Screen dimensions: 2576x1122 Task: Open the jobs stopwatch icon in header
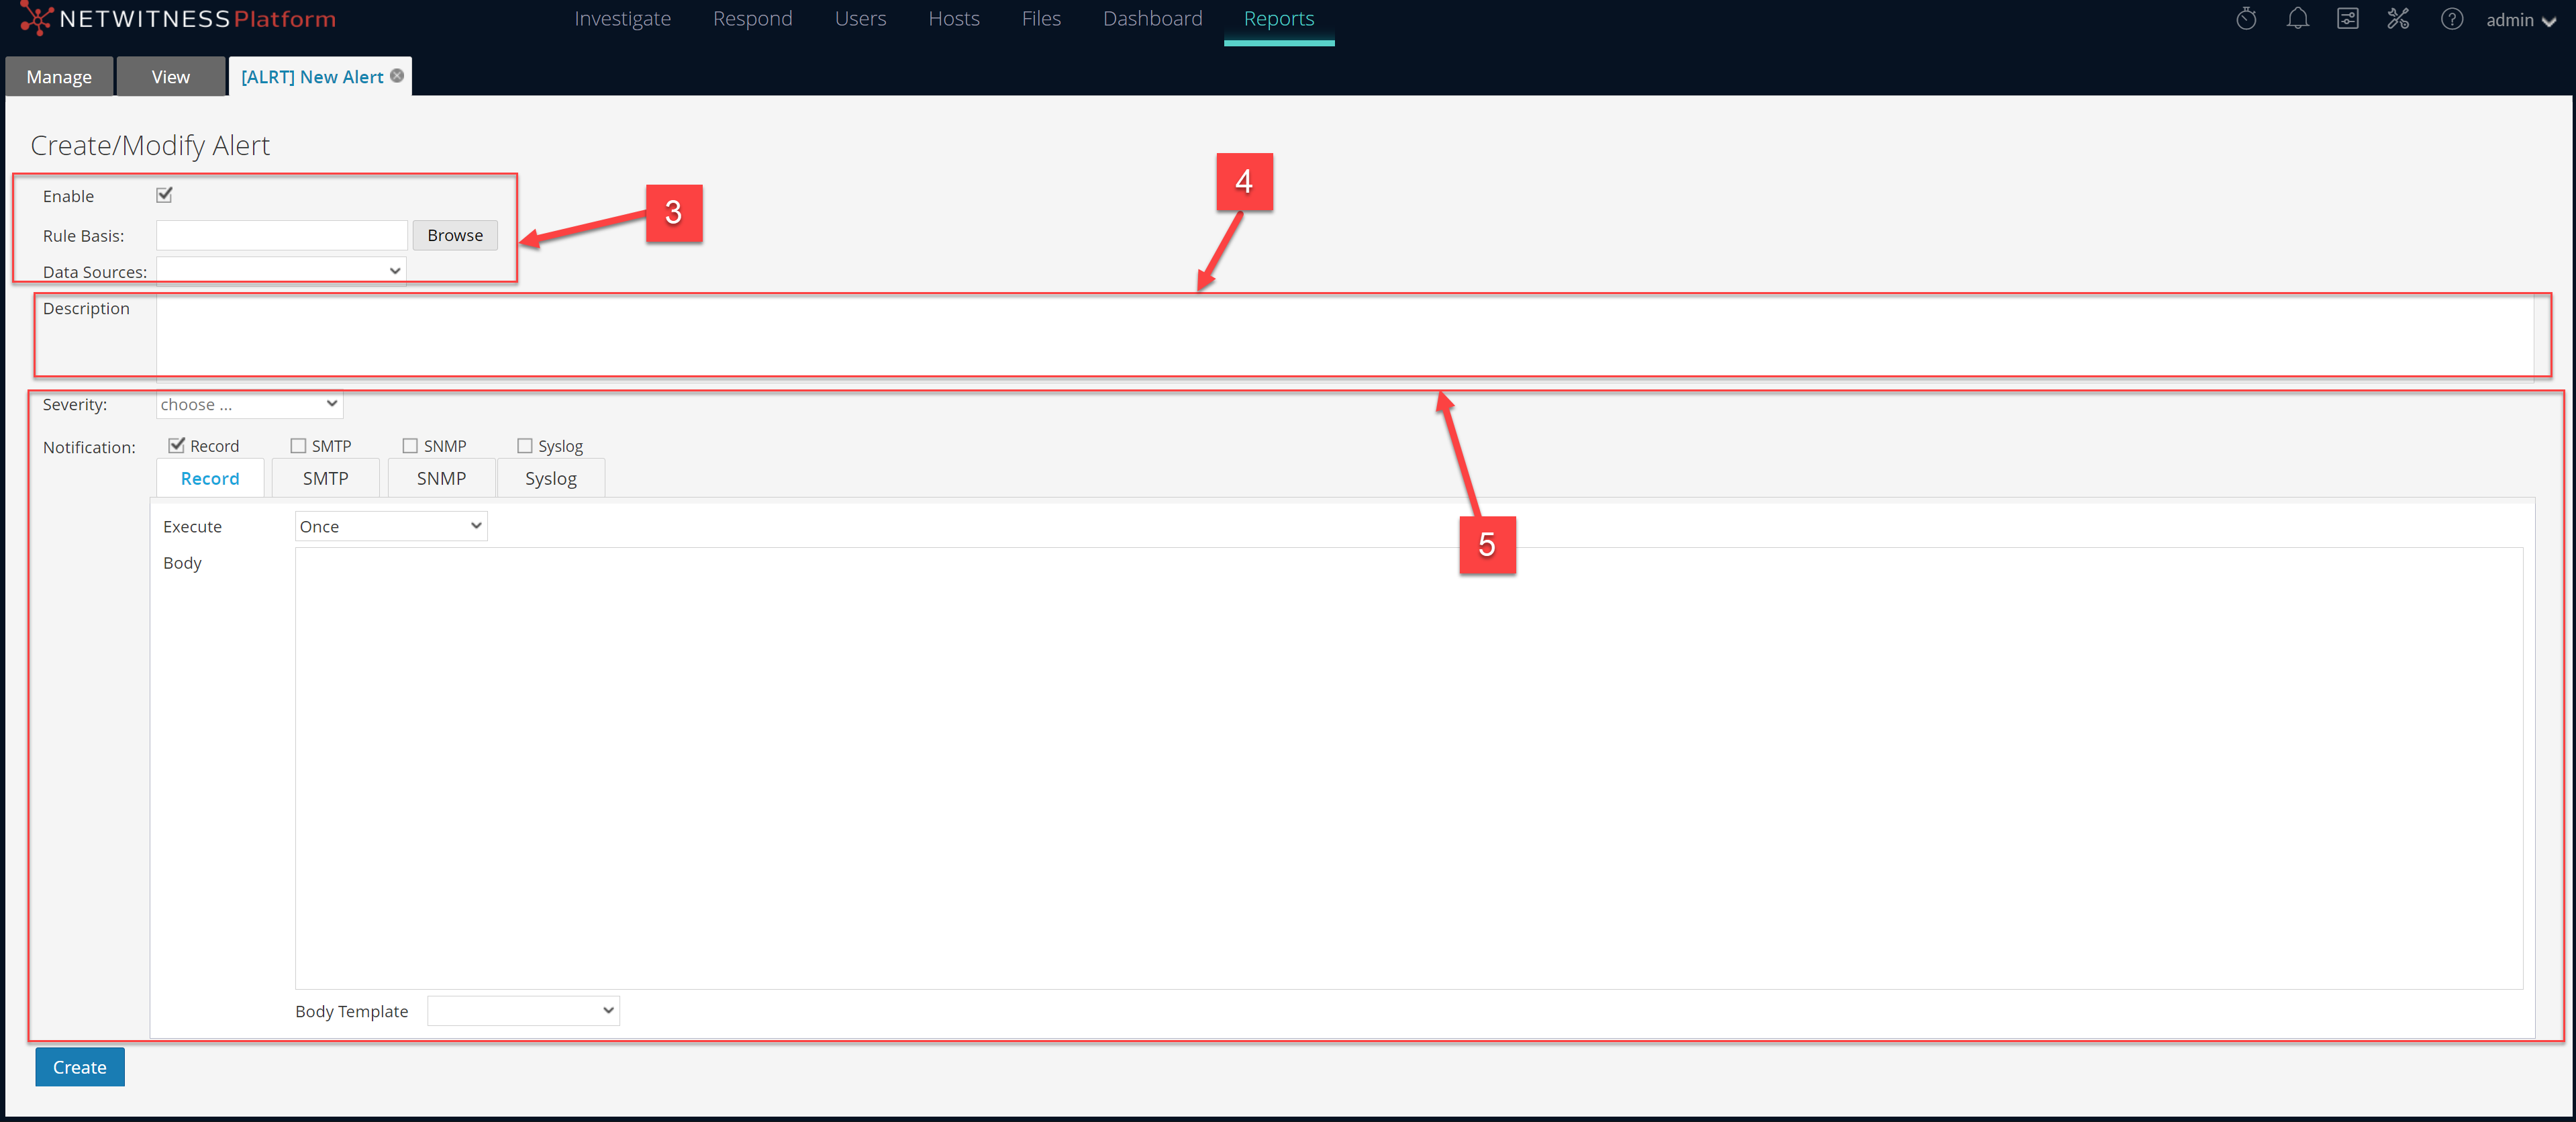[2246, 18]
